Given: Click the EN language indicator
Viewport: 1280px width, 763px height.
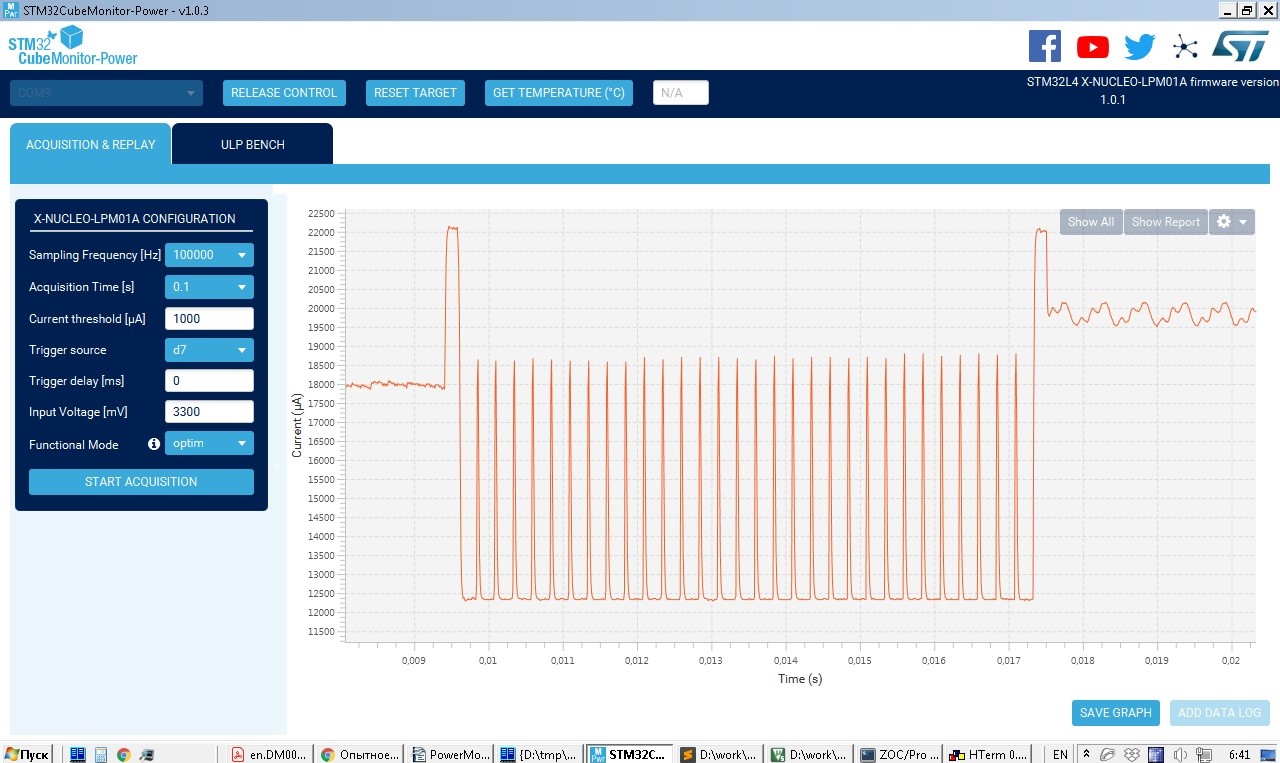Looking at the screenshot, I should [x=1061, y=755].
